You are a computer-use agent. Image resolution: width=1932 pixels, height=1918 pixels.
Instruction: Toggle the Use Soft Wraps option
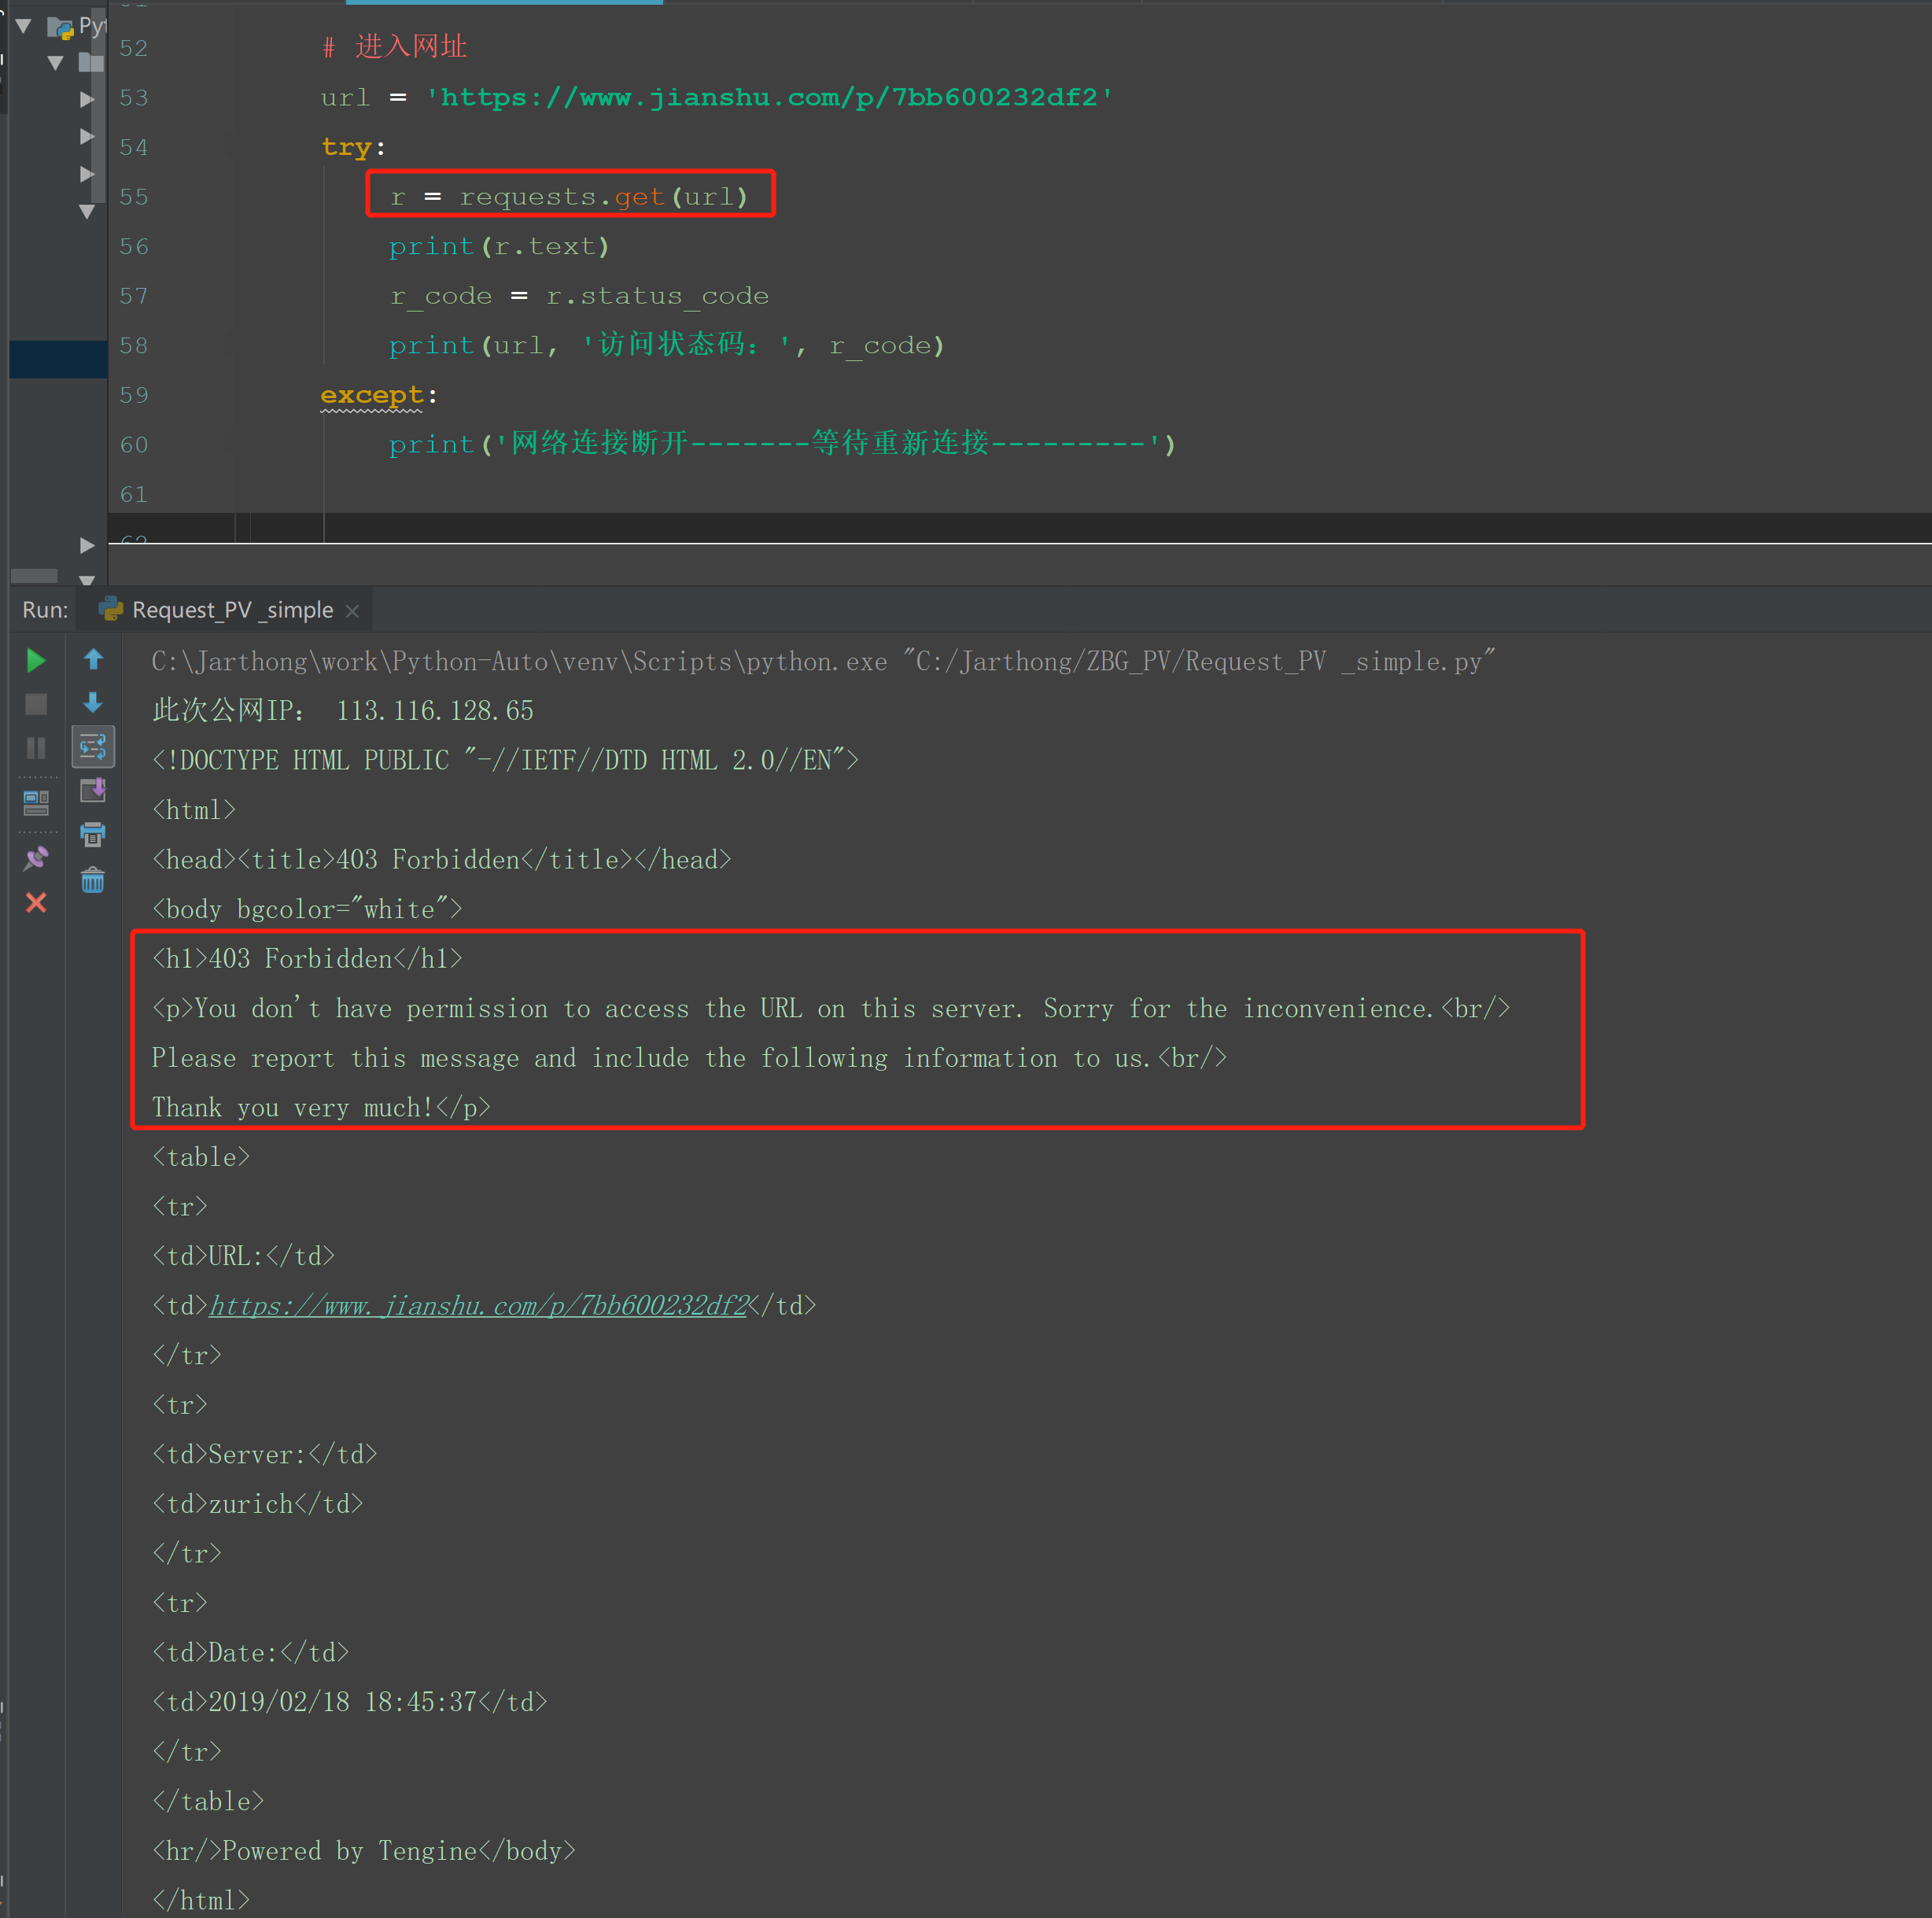[93, 746]
